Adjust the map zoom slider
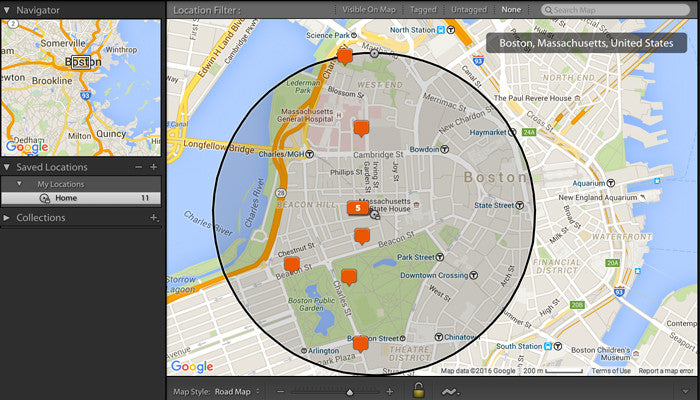700x400 pixels. [350, 392]
